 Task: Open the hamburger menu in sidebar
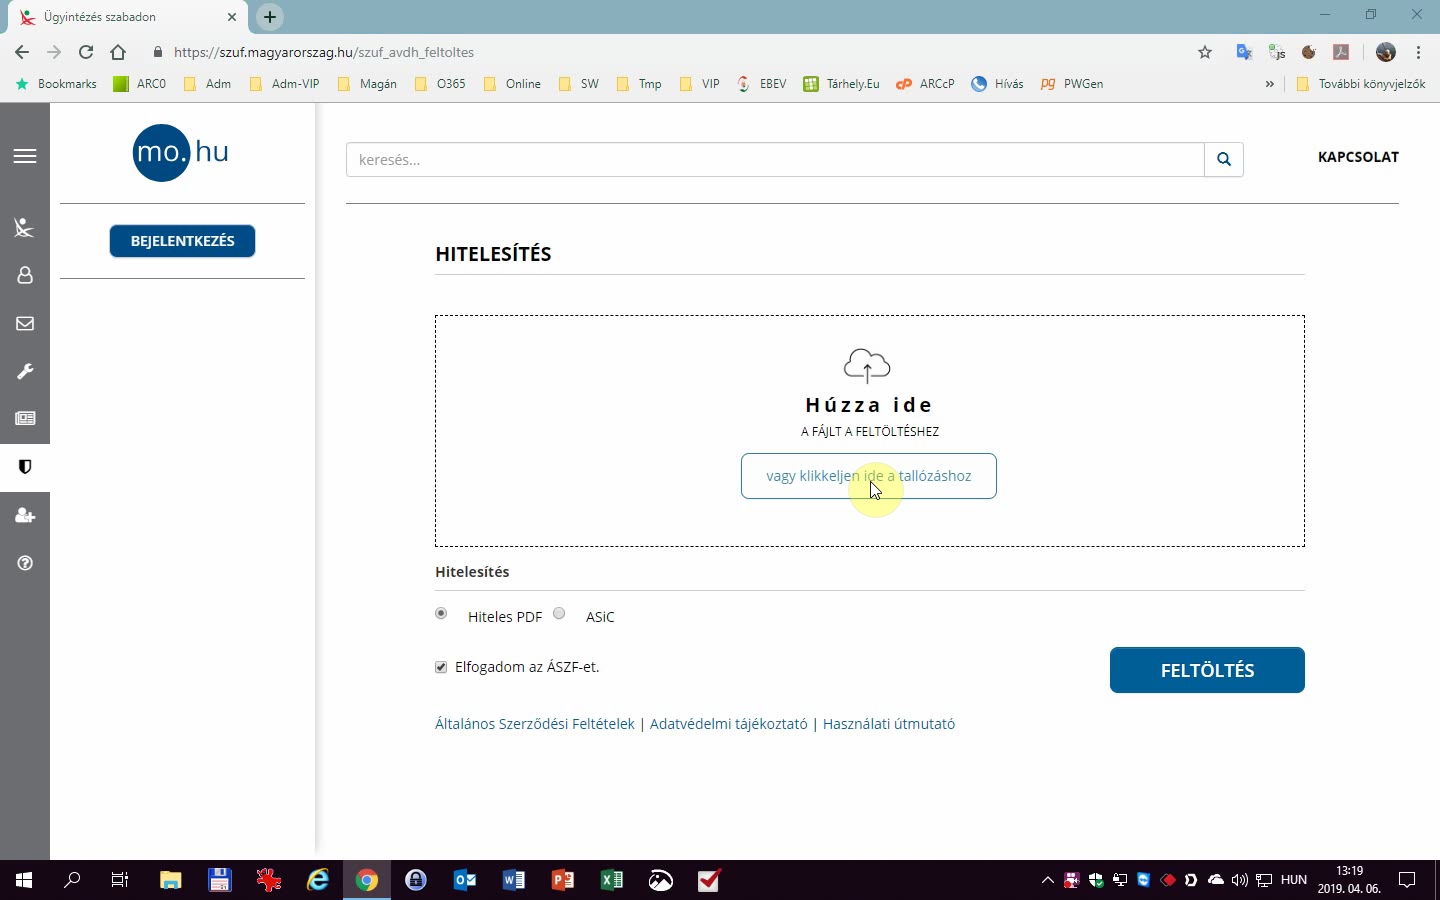pyautogui.click(x=25, y=156)
